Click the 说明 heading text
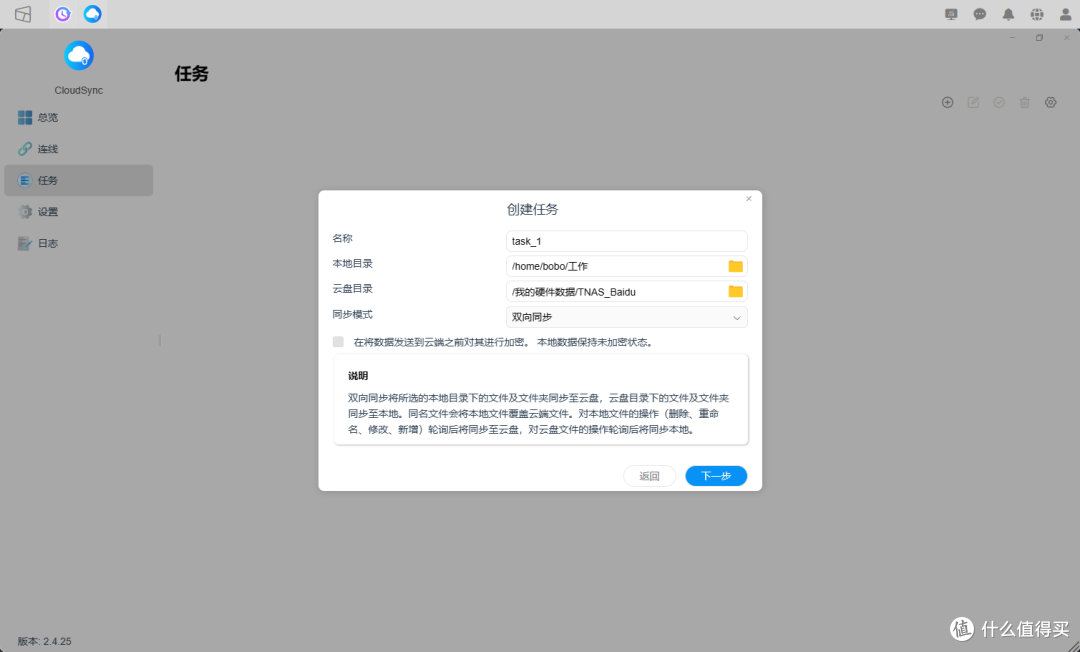The image size is (1080, 652). (x=358, y=376)
